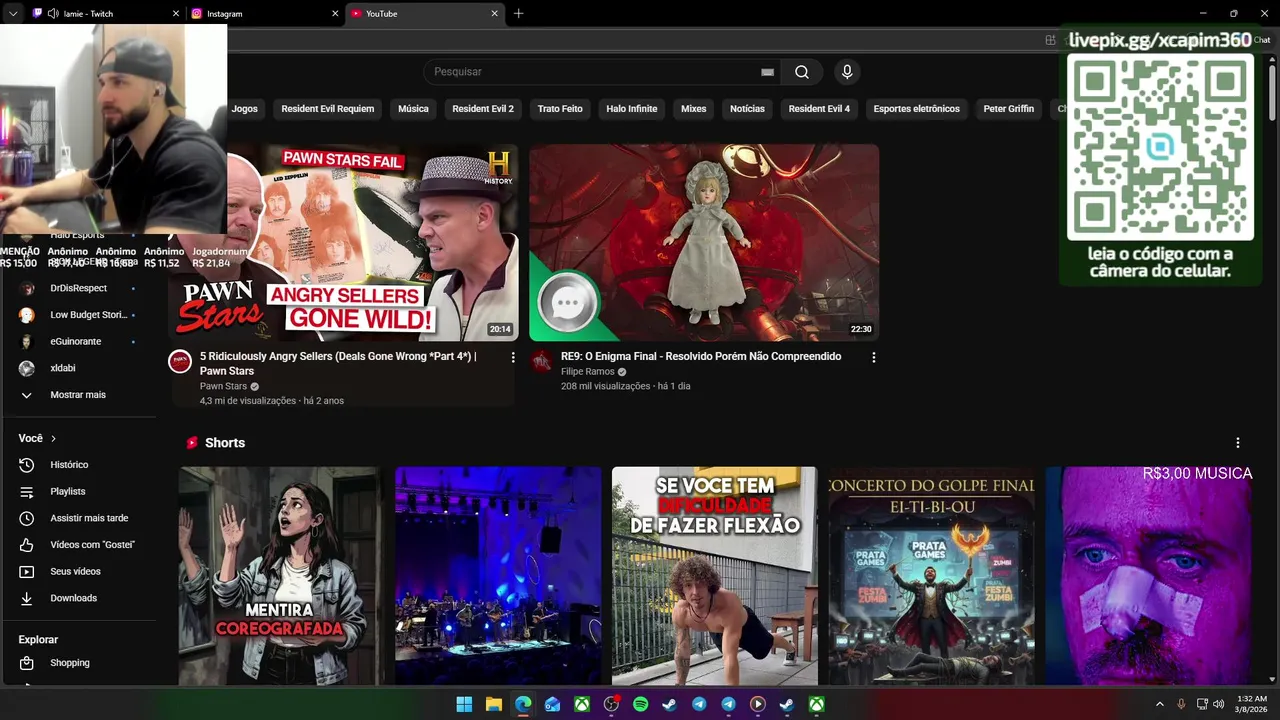
Task: Open the orchestra concert stage Short
Action: tap(498, 576)
